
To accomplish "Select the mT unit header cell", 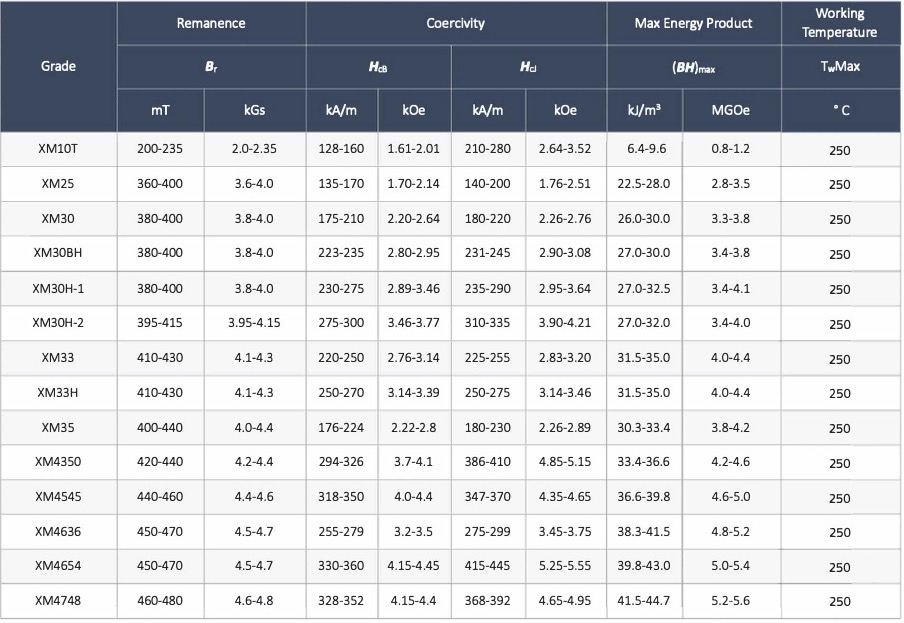I will (x=160, y=111).
